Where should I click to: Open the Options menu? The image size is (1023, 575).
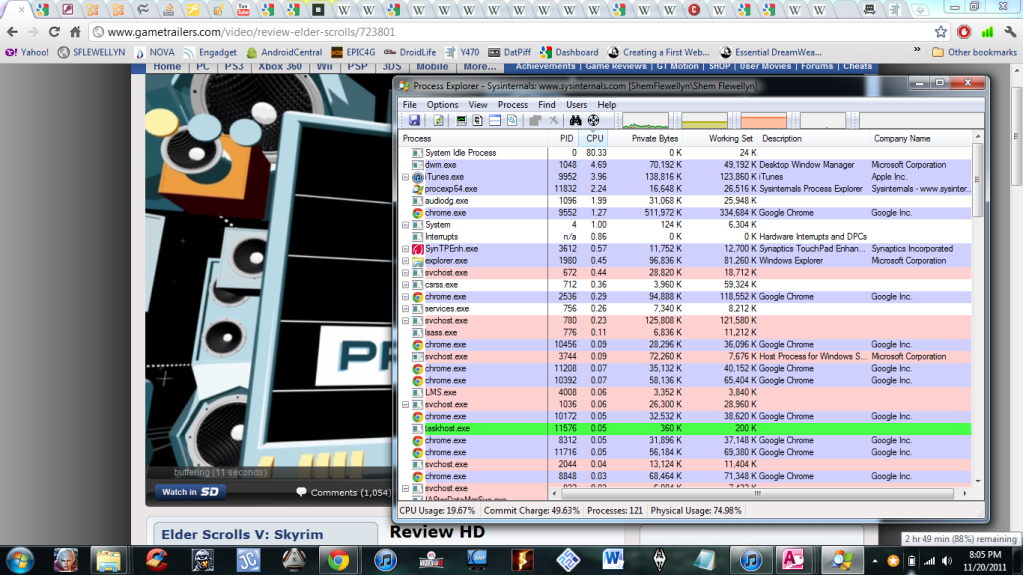coord(442,104)
